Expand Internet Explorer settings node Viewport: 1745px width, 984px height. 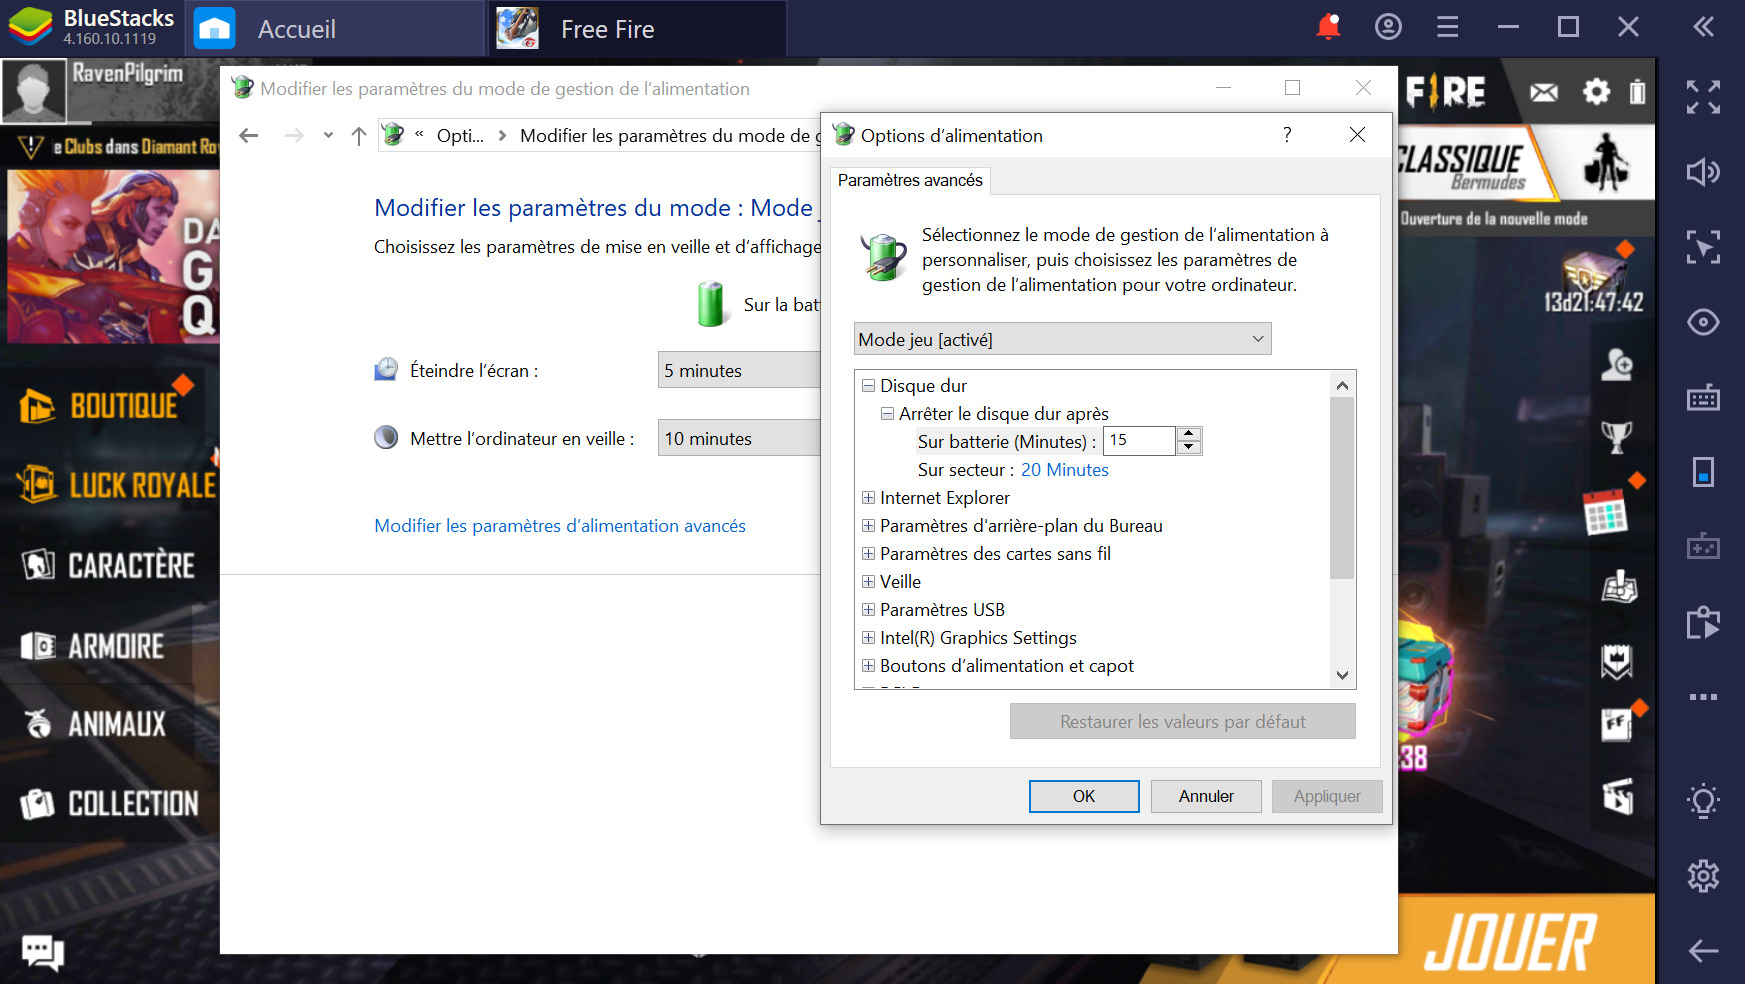click(x=868, y=498)
